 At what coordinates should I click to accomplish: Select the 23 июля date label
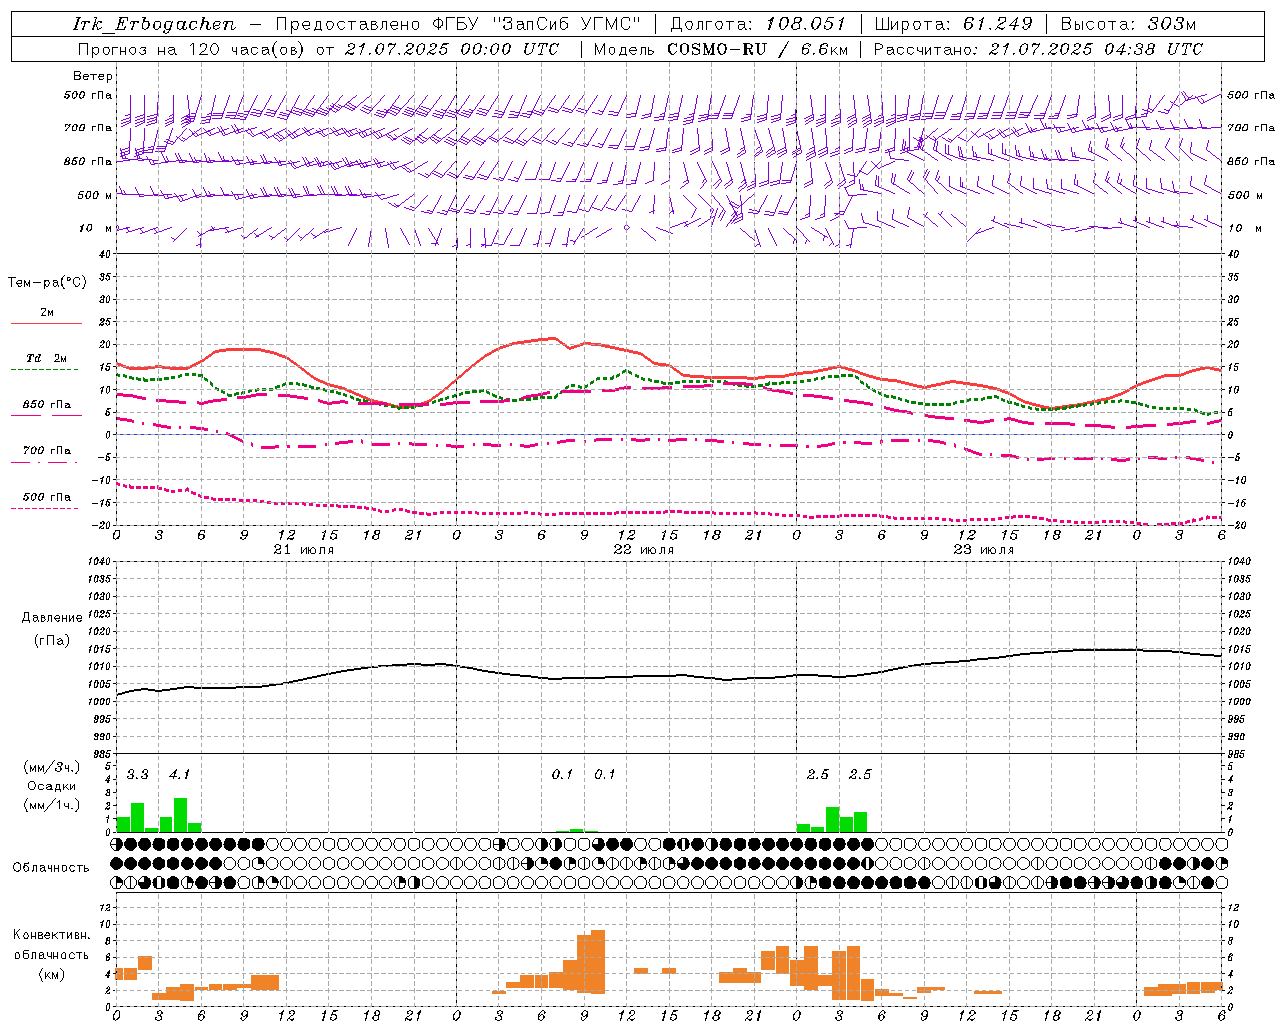point(984,550)
